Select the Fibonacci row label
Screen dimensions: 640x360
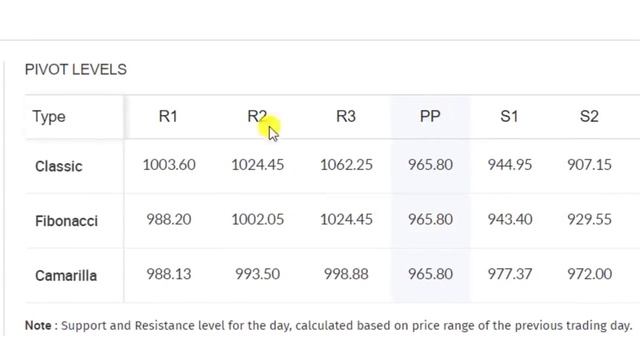pyautogui.click(x=67, y=221)
